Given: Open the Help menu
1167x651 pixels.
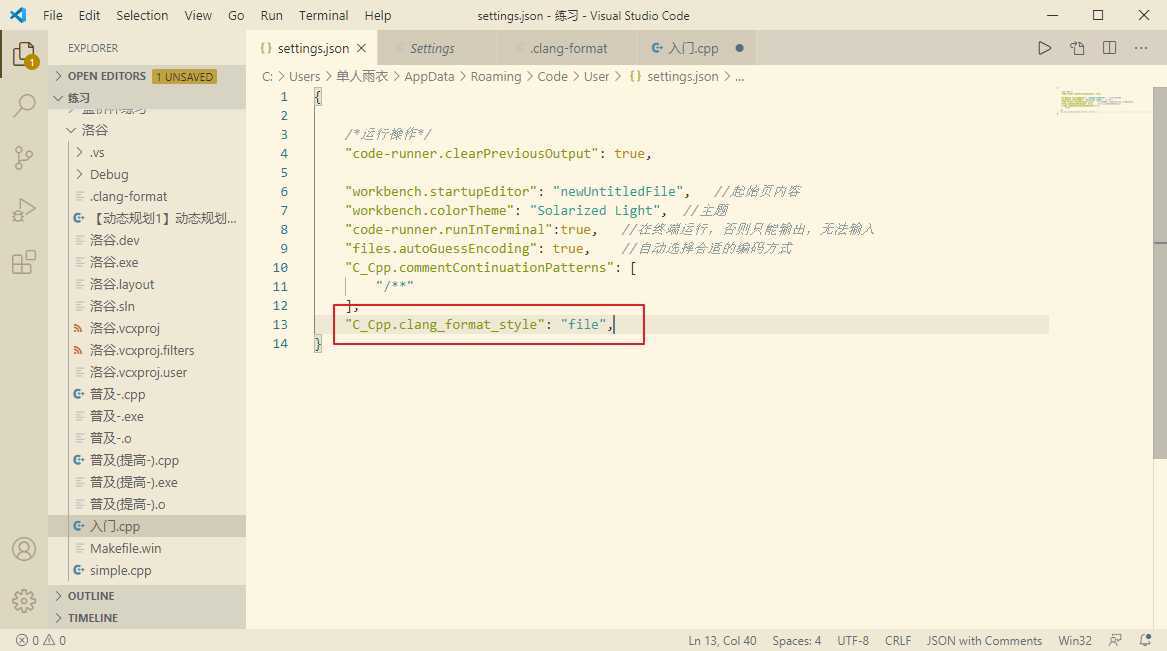Looking at the screenshot, I should click(x=377, y=15).
